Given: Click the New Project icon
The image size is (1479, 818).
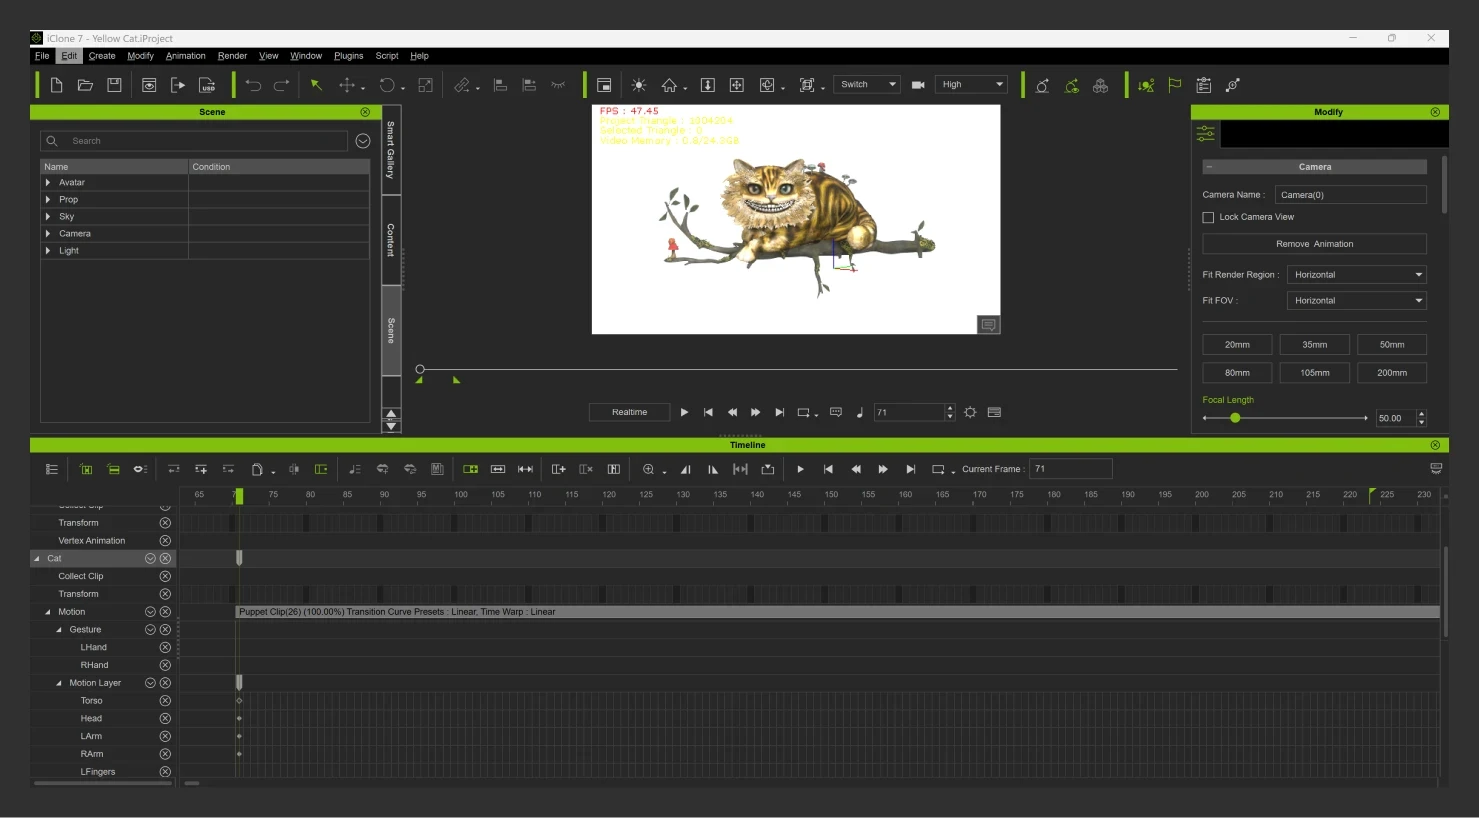Looking at the screenshot, I should [57, 85].
